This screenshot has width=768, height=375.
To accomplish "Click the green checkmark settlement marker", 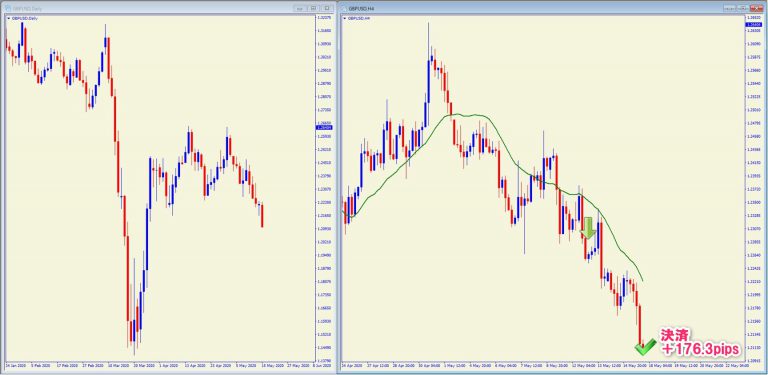I will (645, 347).
